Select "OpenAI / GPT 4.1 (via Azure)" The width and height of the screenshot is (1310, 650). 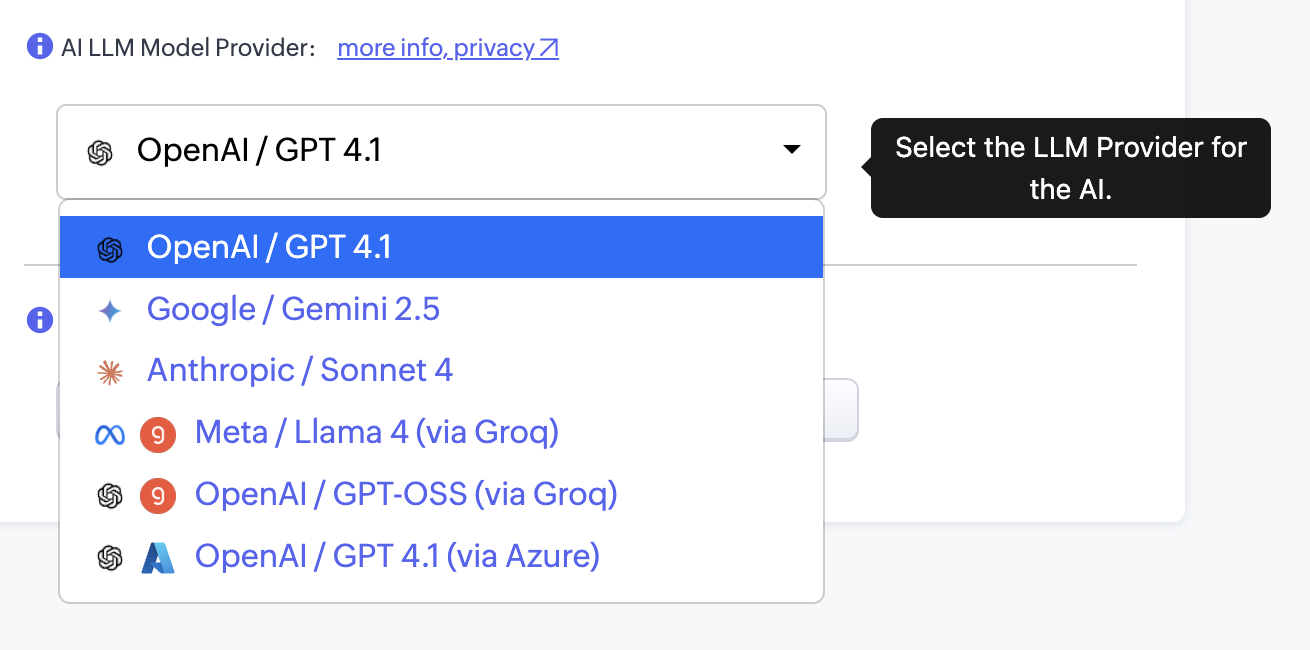tap(397, 556)
